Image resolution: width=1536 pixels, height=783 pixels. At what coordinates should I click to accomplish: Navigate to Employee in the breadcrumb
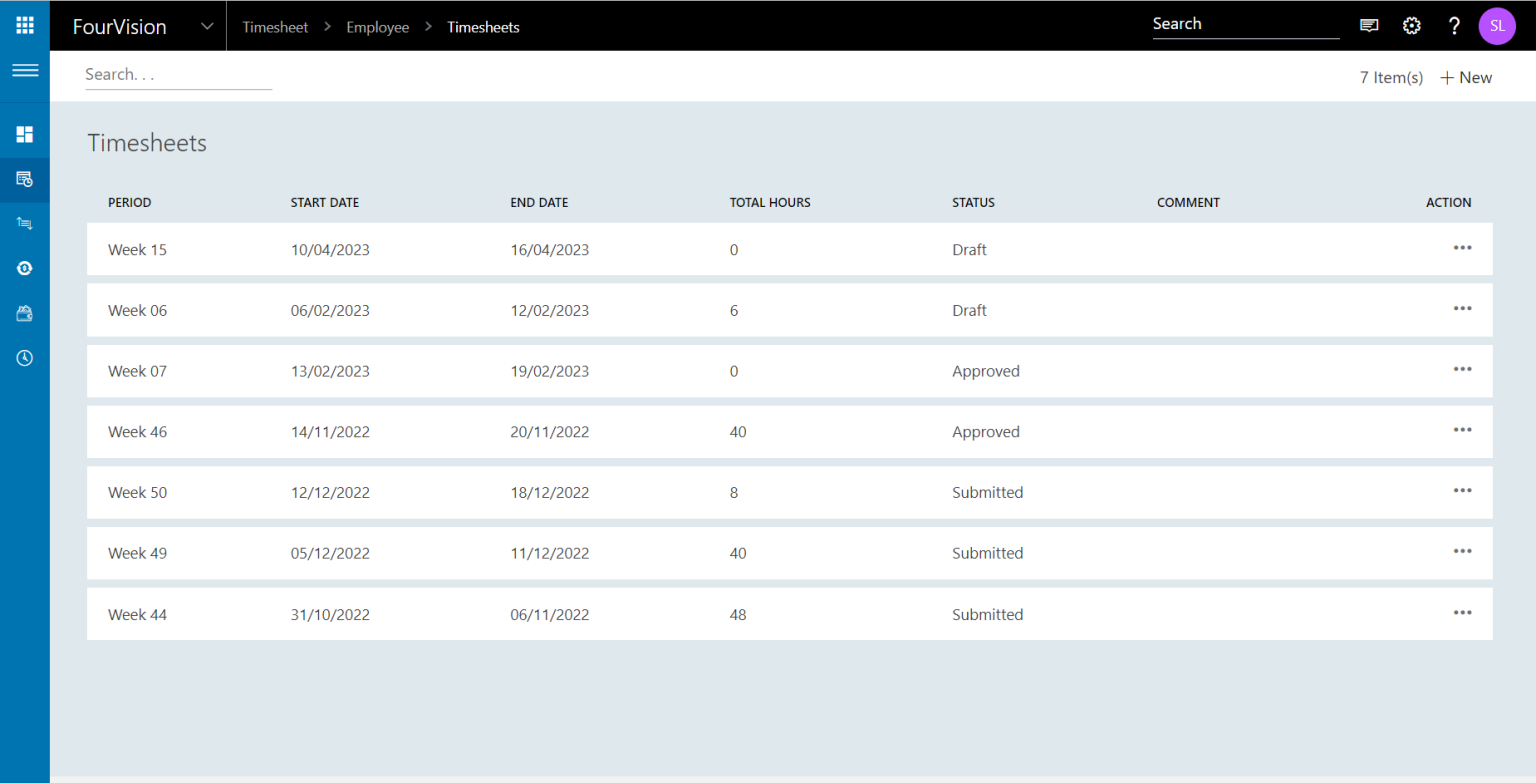[377, 27]
